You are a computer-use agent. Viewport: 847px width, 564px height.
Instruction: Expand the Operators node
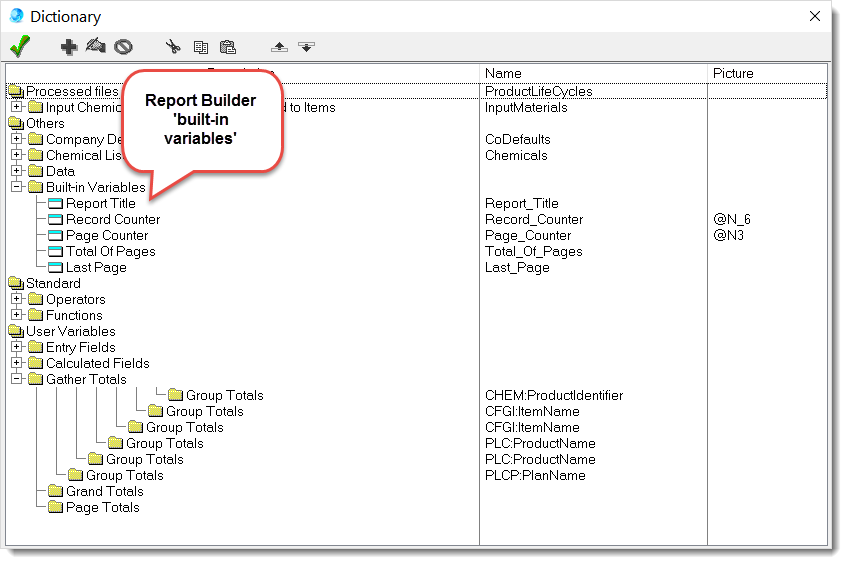click(x=17, y=299)
